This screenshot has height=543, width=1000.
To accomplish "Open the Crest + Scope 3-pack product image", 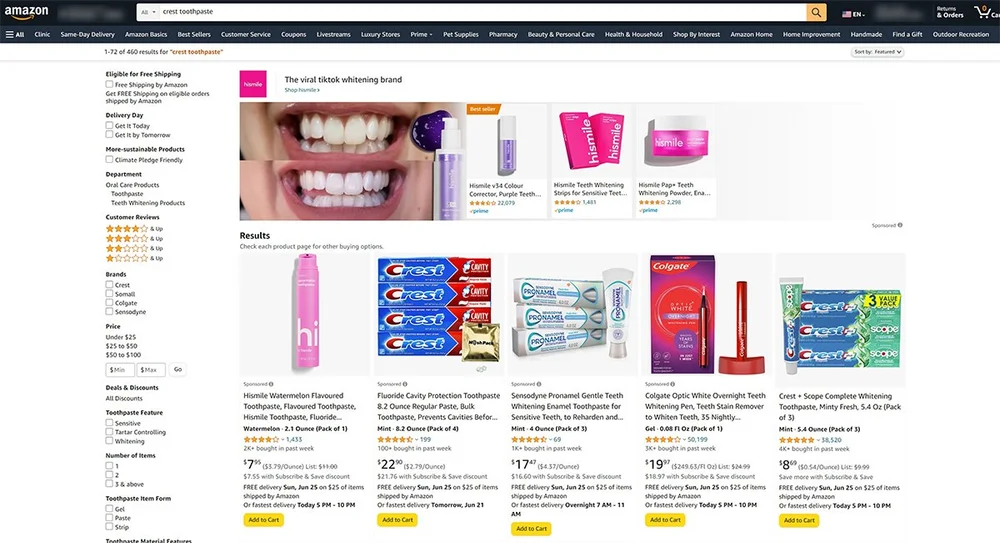I will point(840,320).
